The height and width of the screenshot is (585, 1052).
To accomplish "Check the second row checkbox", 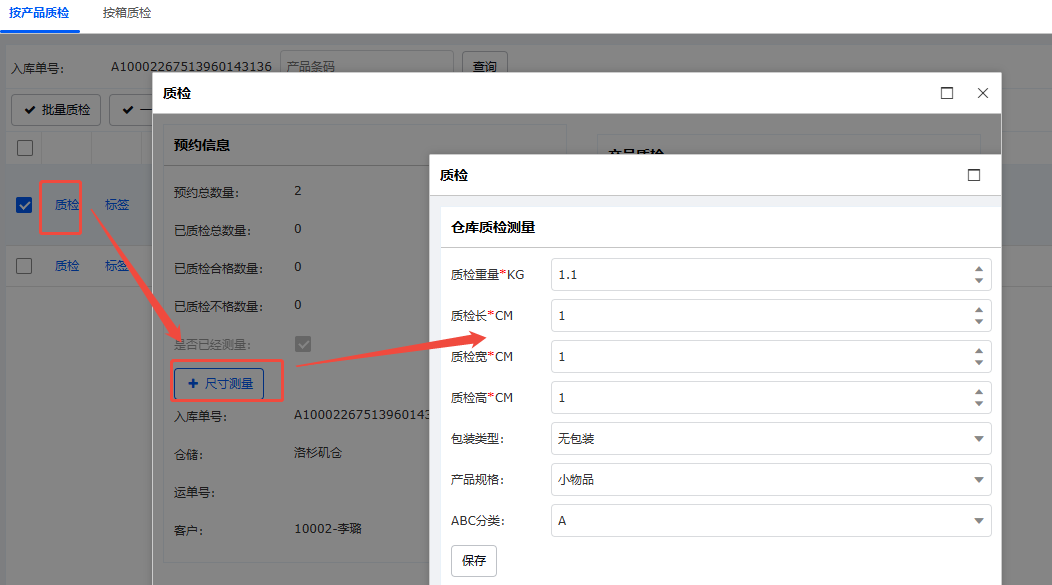I will [25, 266].
